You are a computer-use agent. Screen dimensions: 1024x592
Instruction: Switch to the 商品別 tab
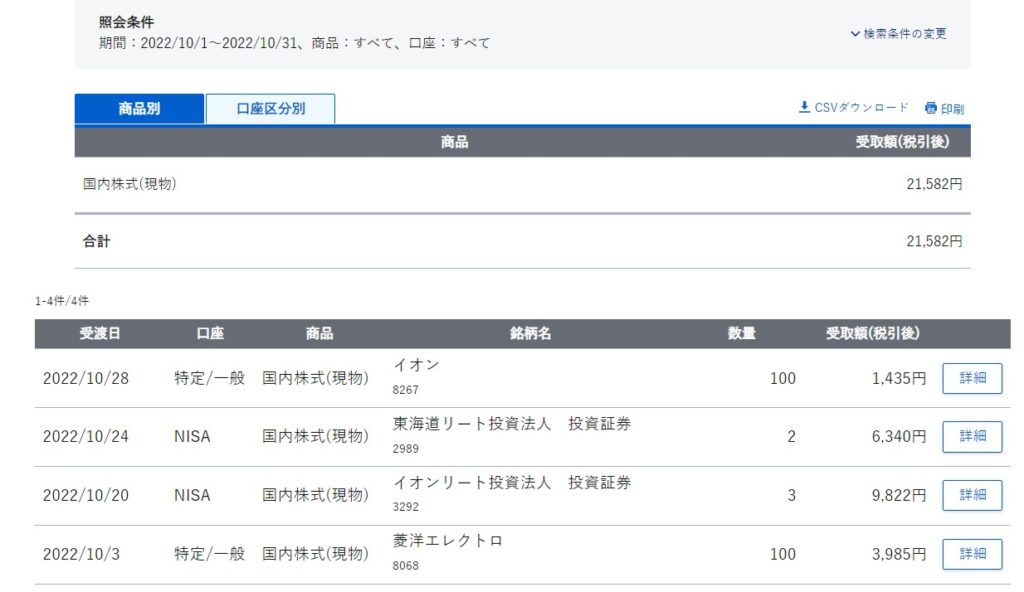(139, 109)
